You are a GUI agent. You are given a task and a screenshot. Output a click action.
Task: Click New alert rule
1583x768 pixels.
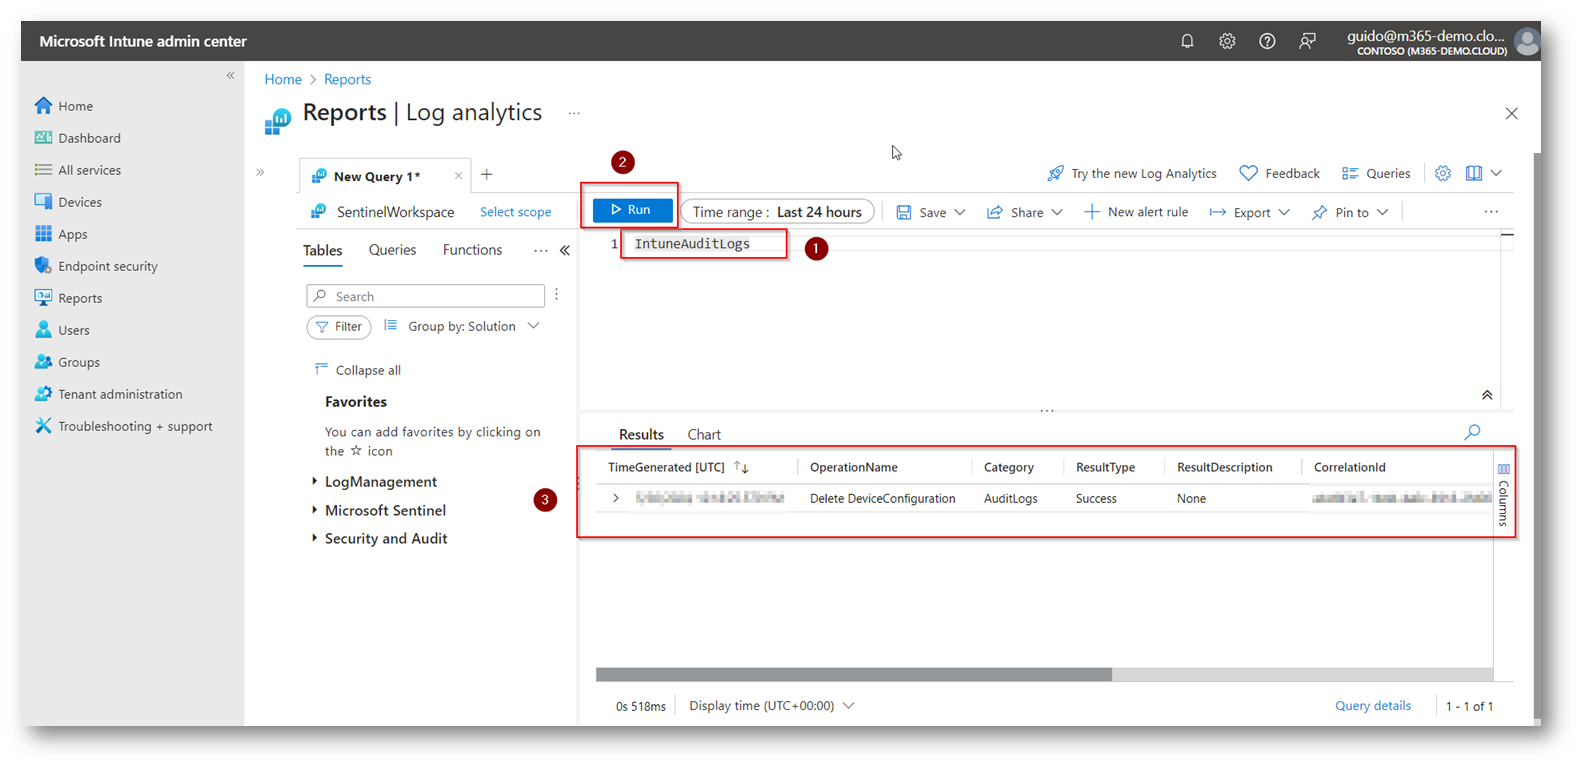pyautogui.click(x=1136, y=212)
